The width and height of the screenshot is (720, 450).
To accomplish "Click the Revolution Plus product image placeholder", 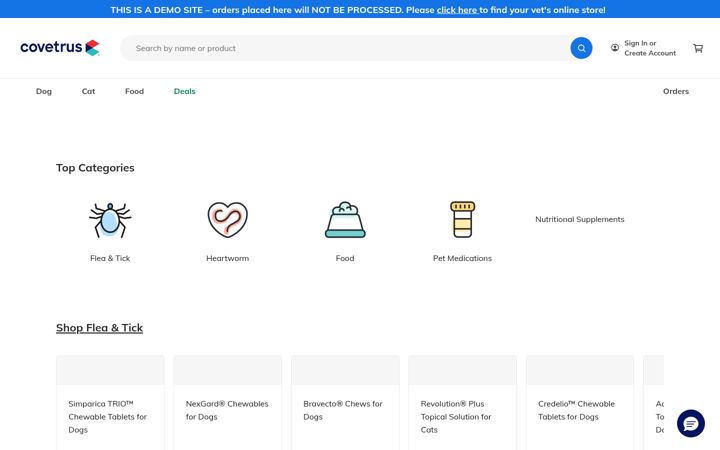I will pyautogui.click(x=462, y=370).
